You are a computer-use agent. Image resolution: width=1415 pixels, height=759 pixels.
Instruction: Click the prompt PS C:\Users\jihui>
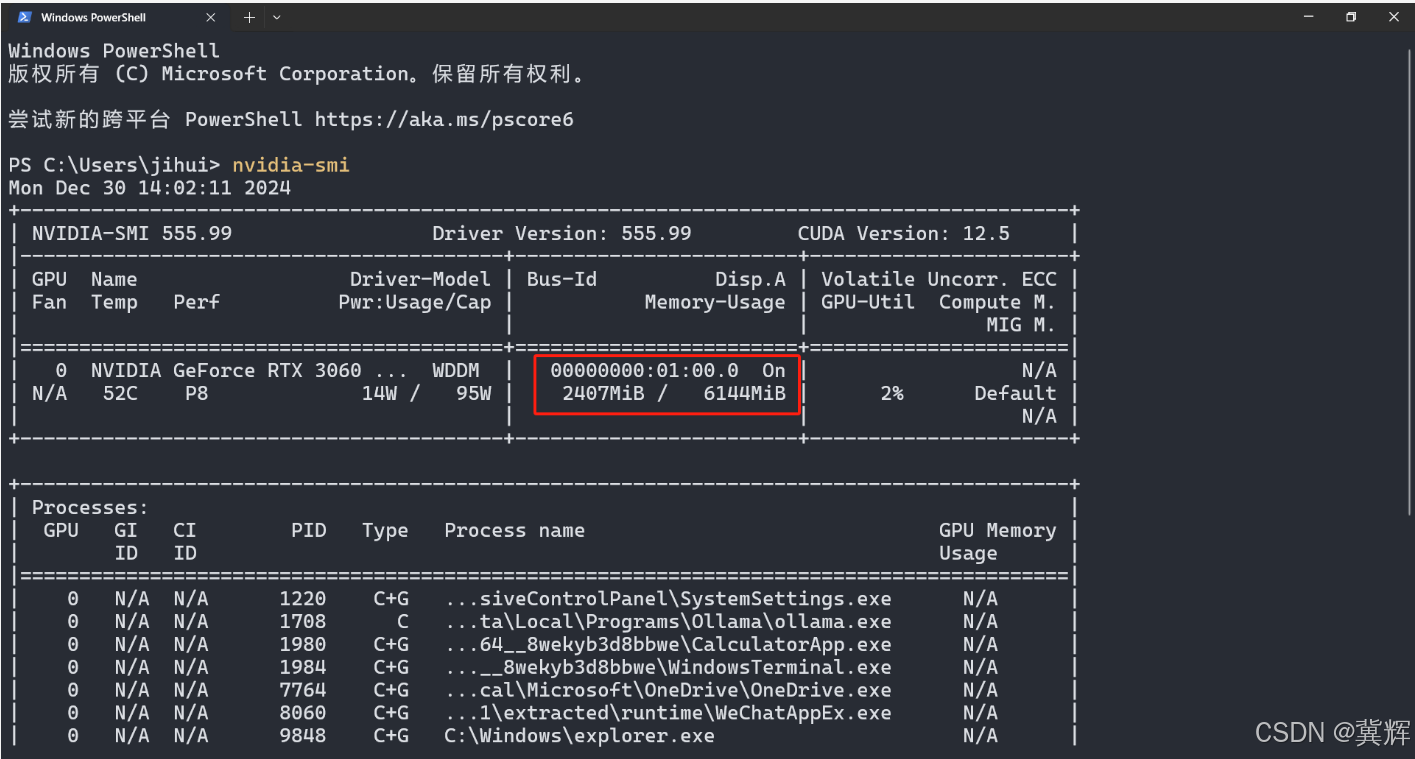point(114,165)
